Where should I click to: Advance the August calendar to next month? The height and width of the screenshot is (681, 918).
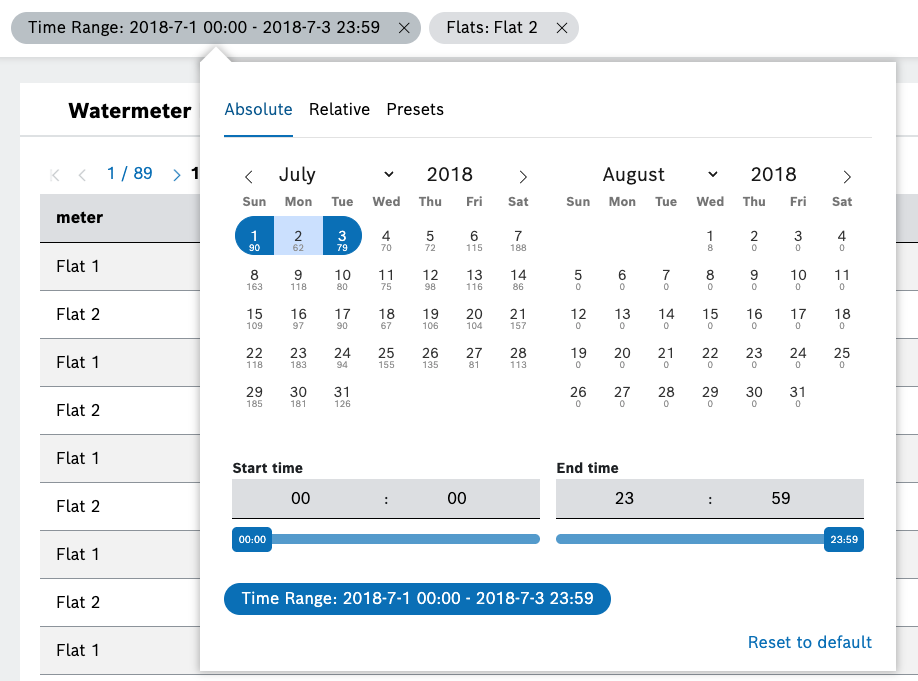coord(846,177)
